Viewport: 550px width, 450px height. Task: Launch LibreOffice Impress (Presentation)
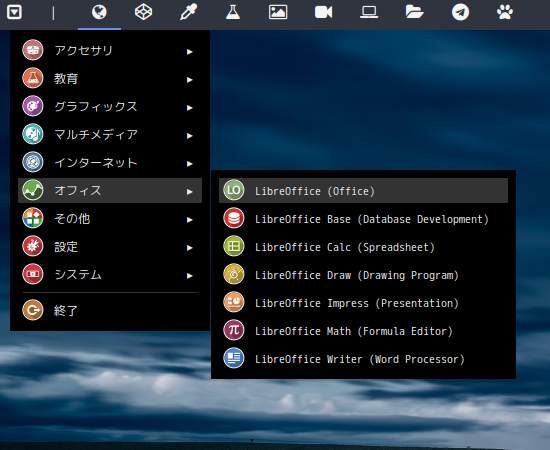click(363, 303)
